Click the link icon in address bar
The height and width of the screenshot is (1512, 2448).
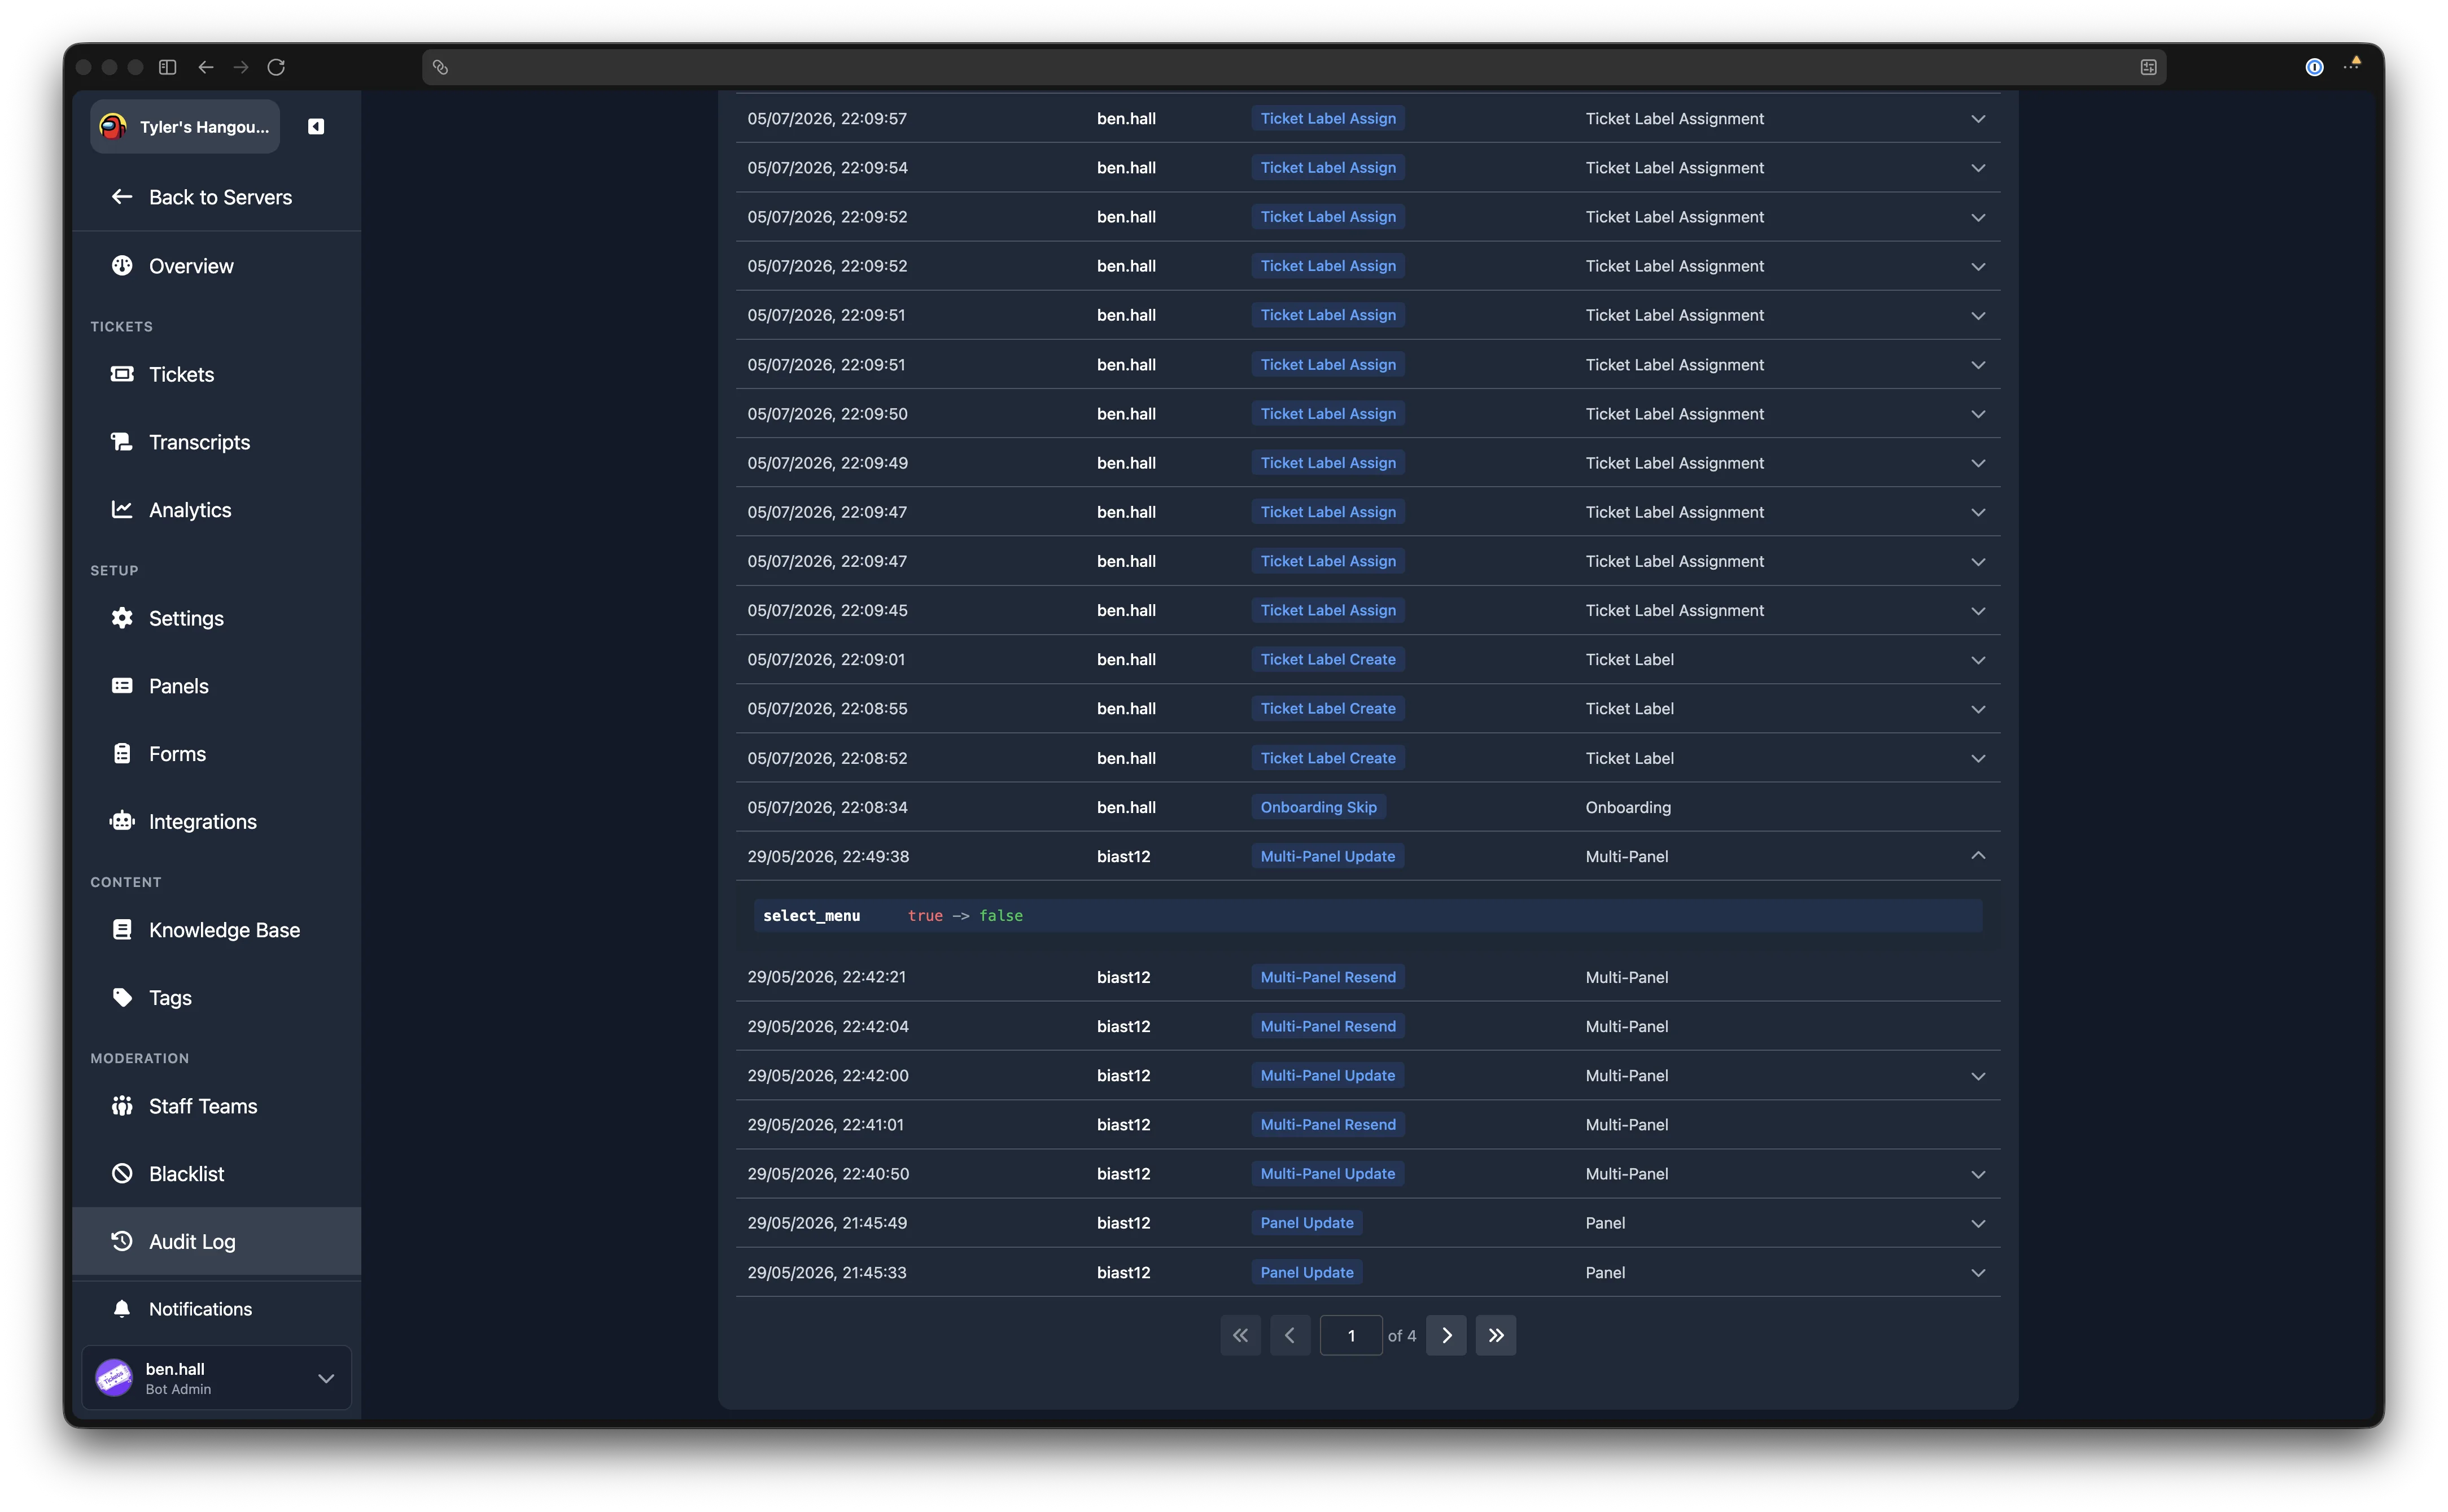[440, 67]
